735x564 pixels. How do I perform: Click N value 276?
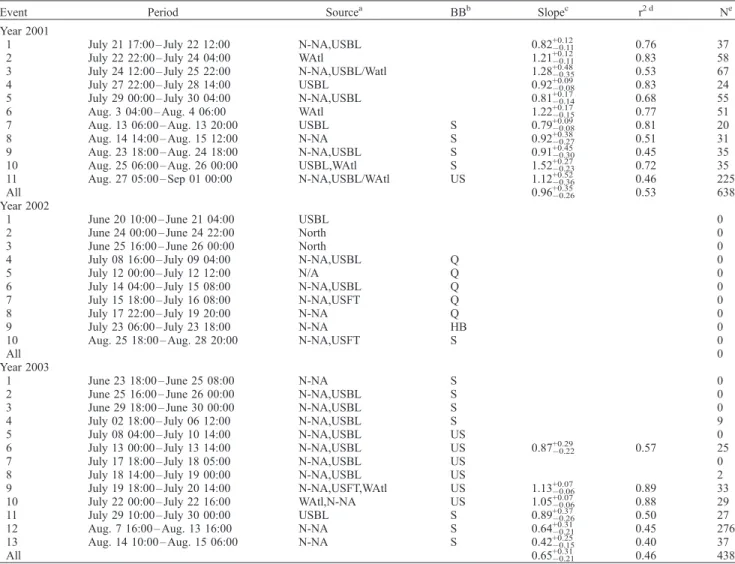pyautogui.click(x=726, y=528)
